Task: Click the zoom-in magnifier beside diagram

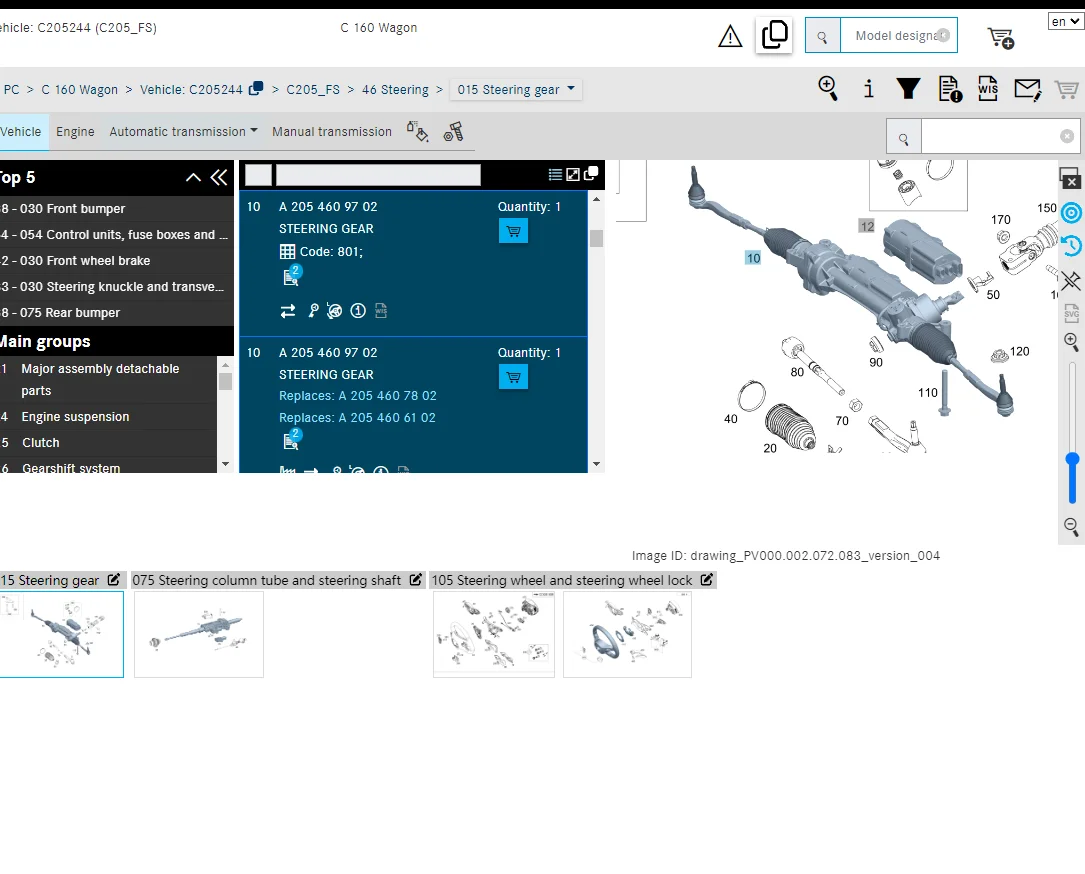Action: point(1071,340)
